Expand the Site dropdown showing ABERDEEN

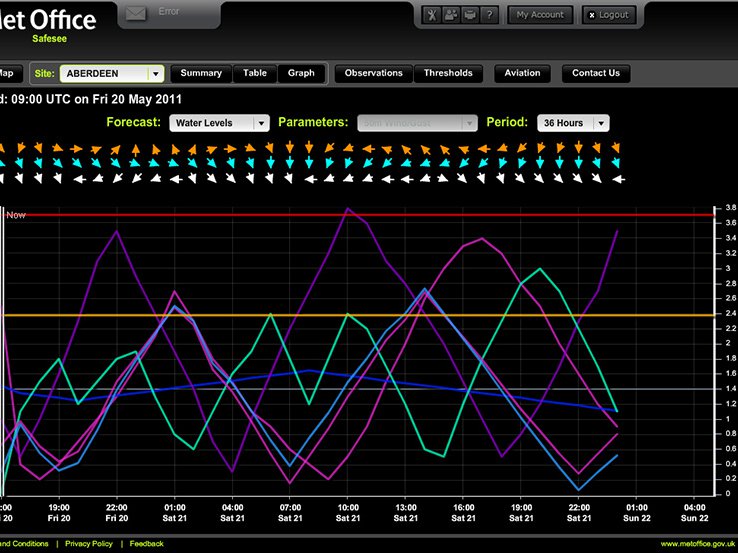[112, 73]
